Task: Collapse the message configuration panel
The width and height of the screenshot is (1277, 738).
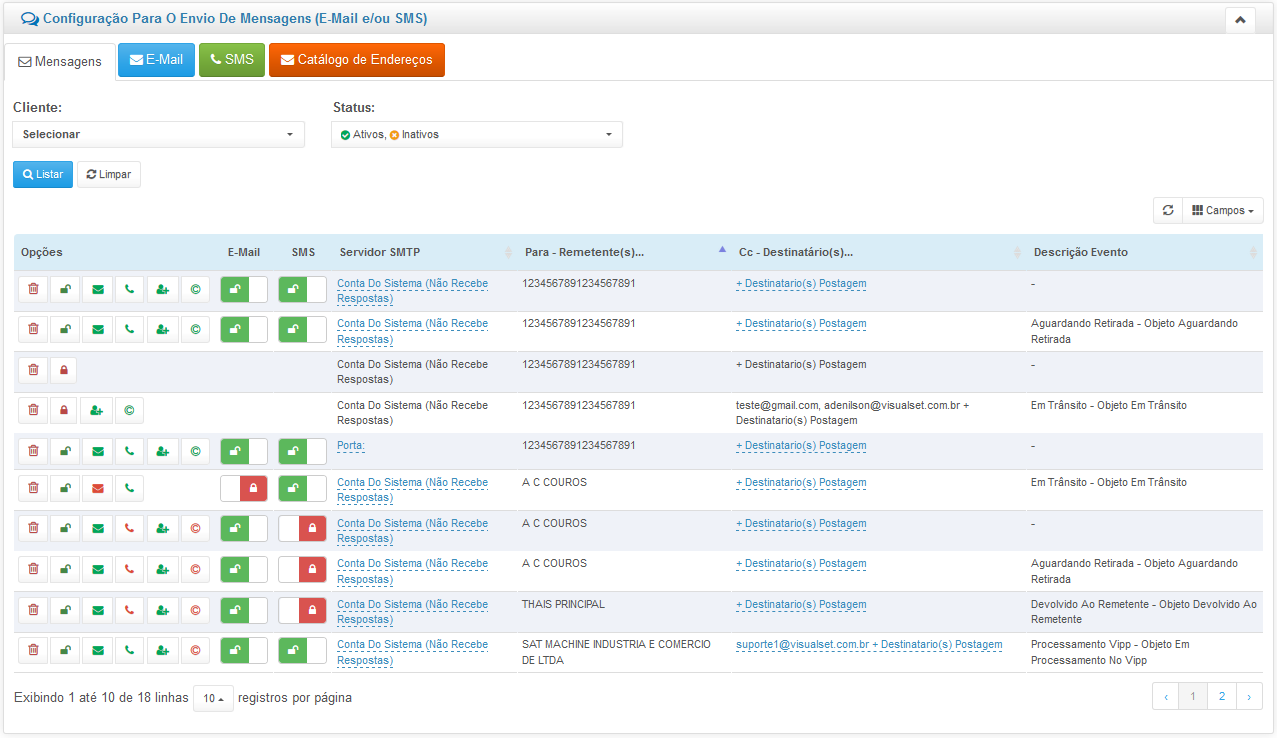Action: (x=1239, y=20)
